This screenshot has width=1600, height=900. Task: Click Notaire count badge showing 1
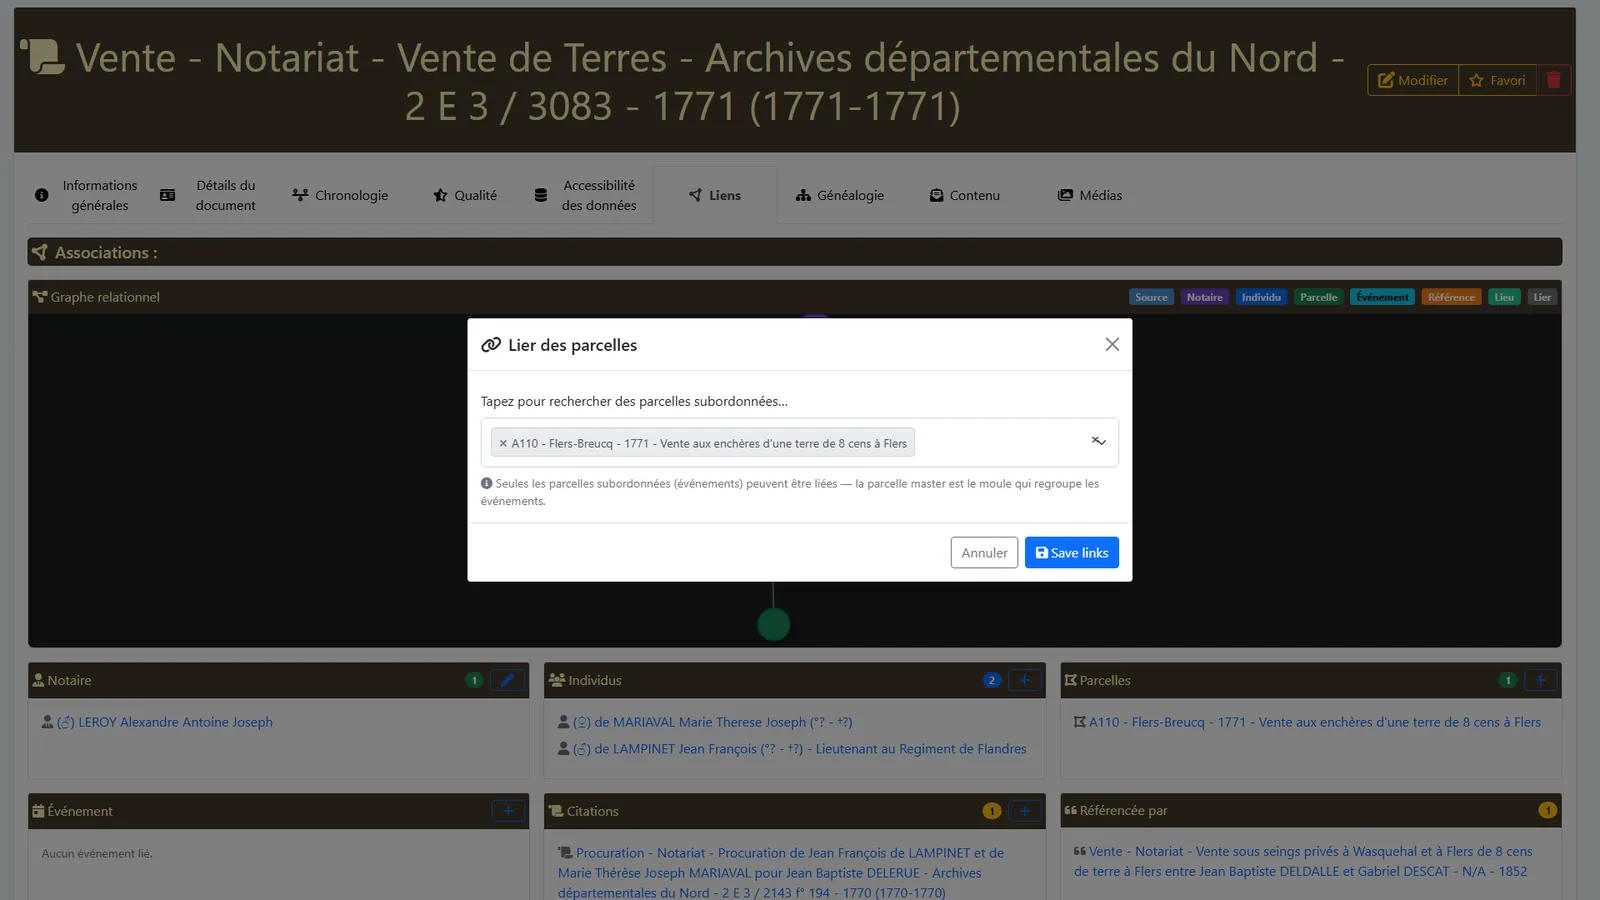pos(474,680)
